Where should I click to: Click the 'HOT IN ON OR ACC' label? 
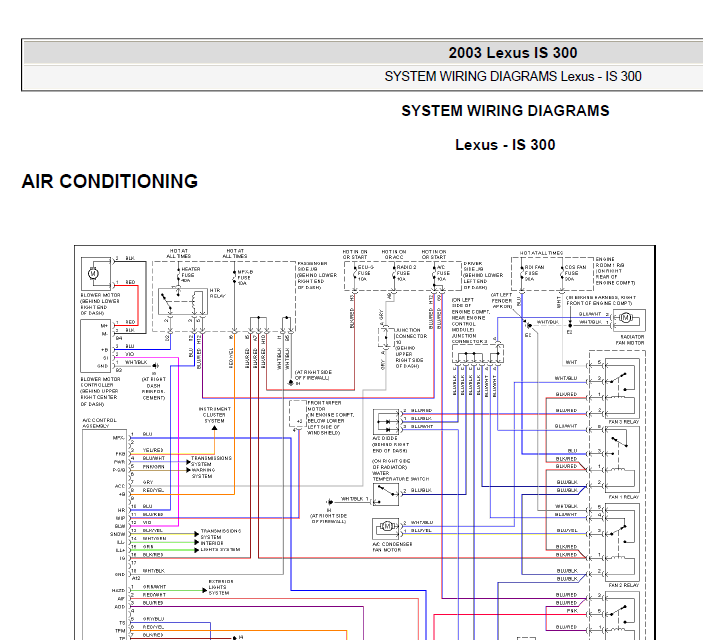pos(394,254)
